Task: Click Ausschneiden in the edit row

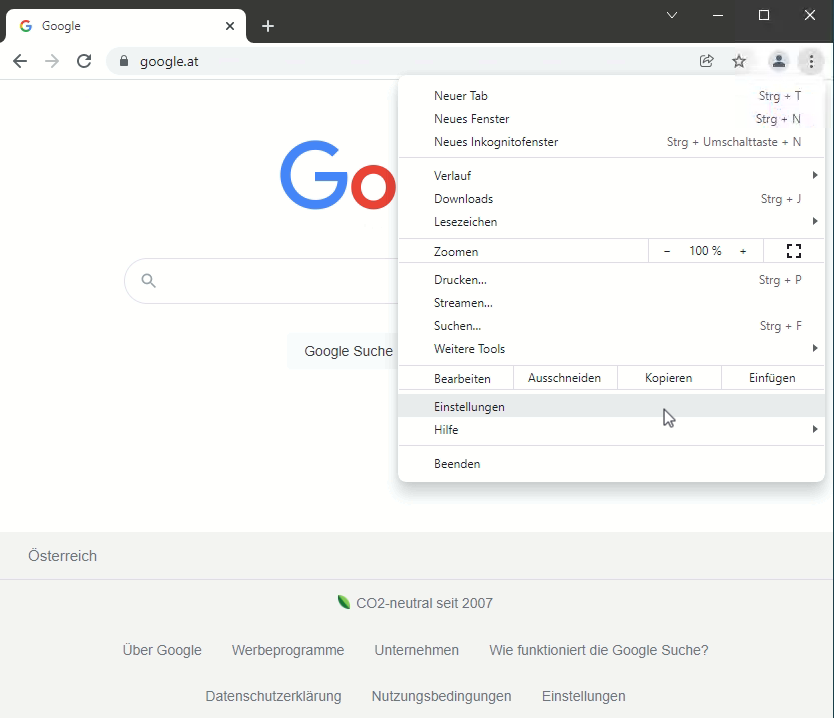Action: pyautogui.click(x=565, y=378)
